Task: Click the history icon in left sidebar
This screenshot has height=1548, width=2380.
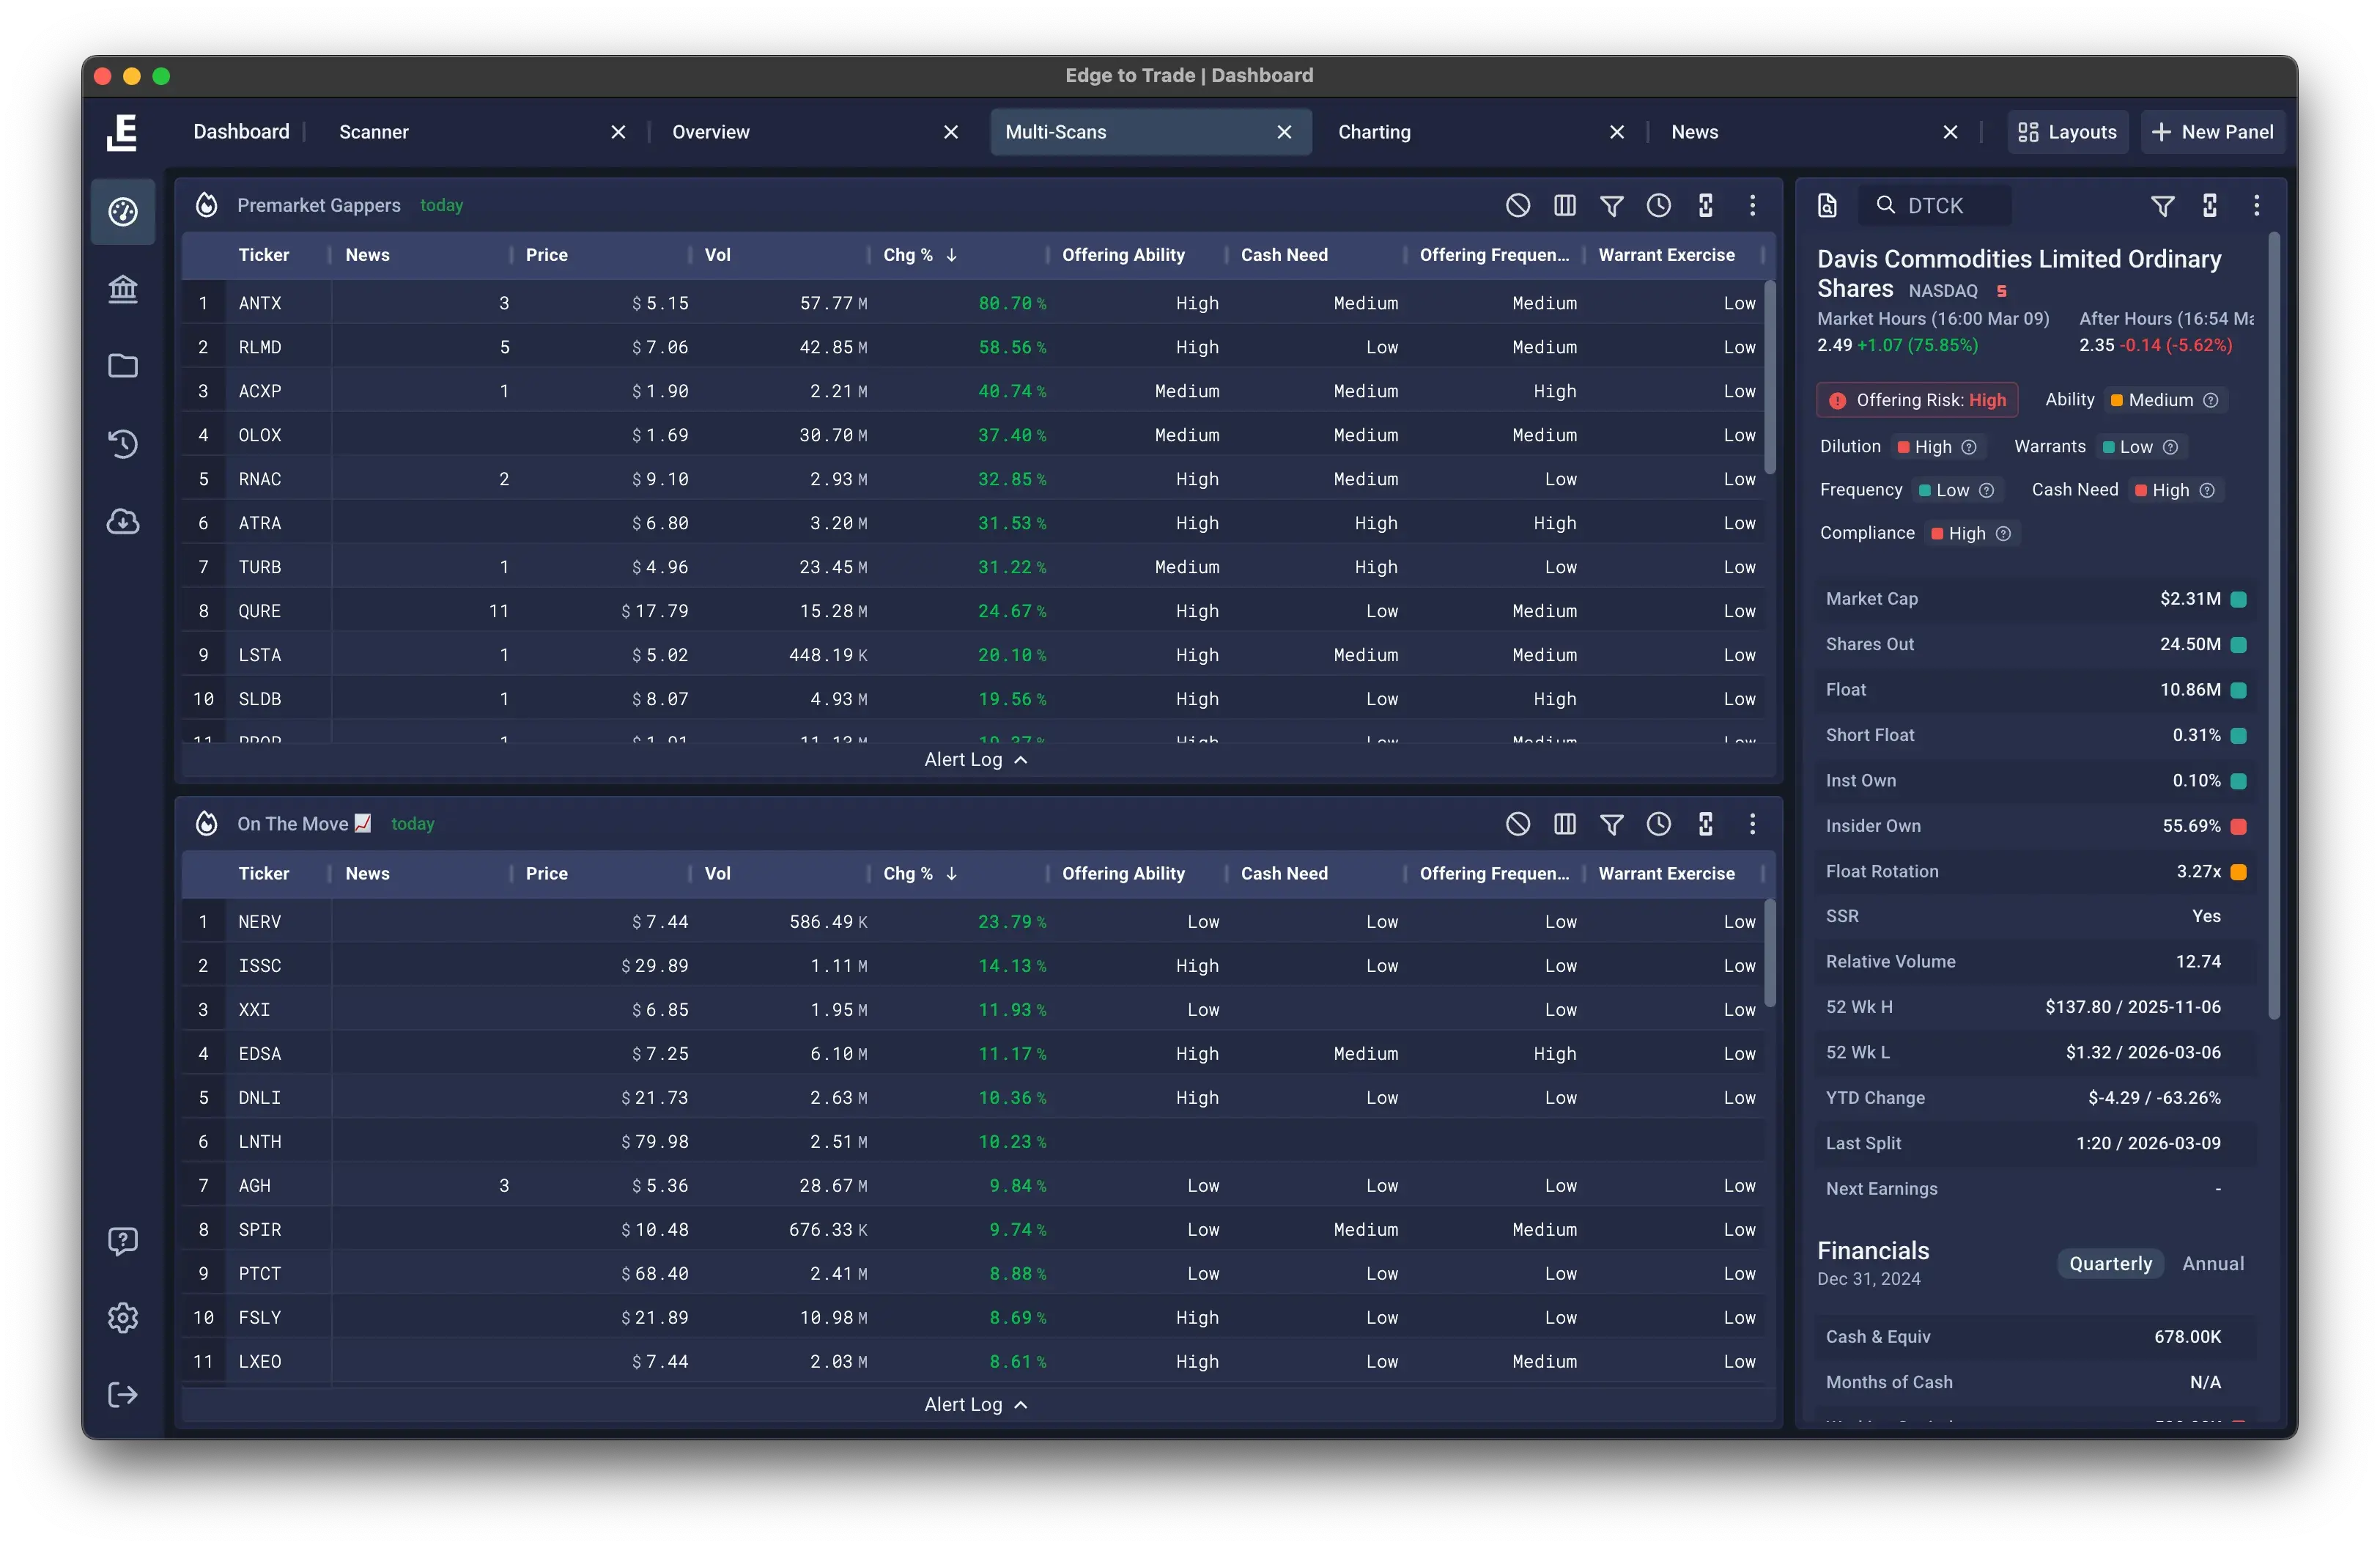Action: tap(123, 443)
